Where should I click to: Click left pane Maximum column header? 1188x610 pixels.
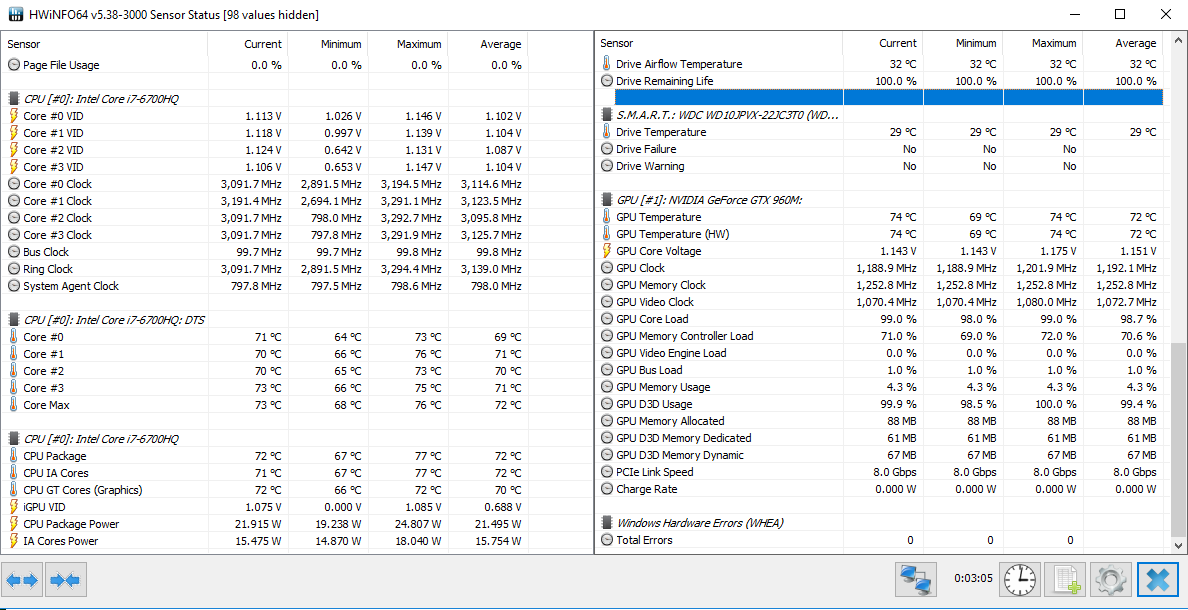[408, 44]
